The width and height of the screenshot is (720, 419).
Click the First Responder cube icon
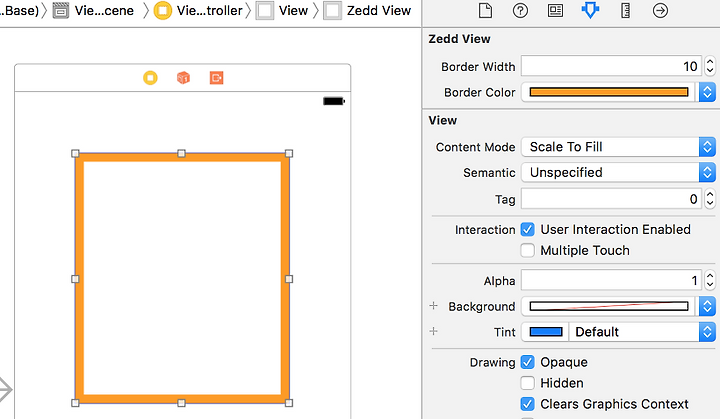[x=183, y=78]
